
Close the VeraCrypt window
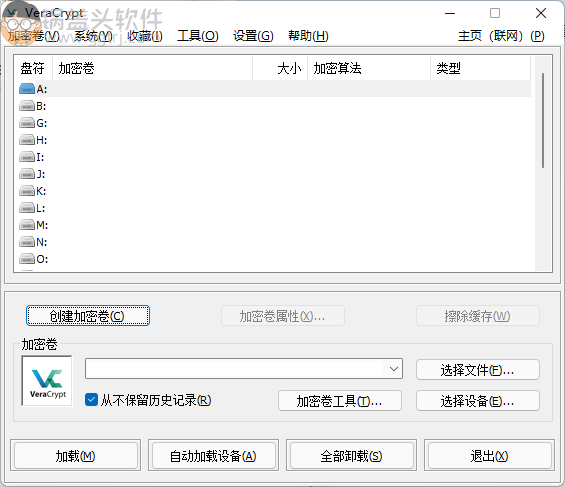point(541,13)
